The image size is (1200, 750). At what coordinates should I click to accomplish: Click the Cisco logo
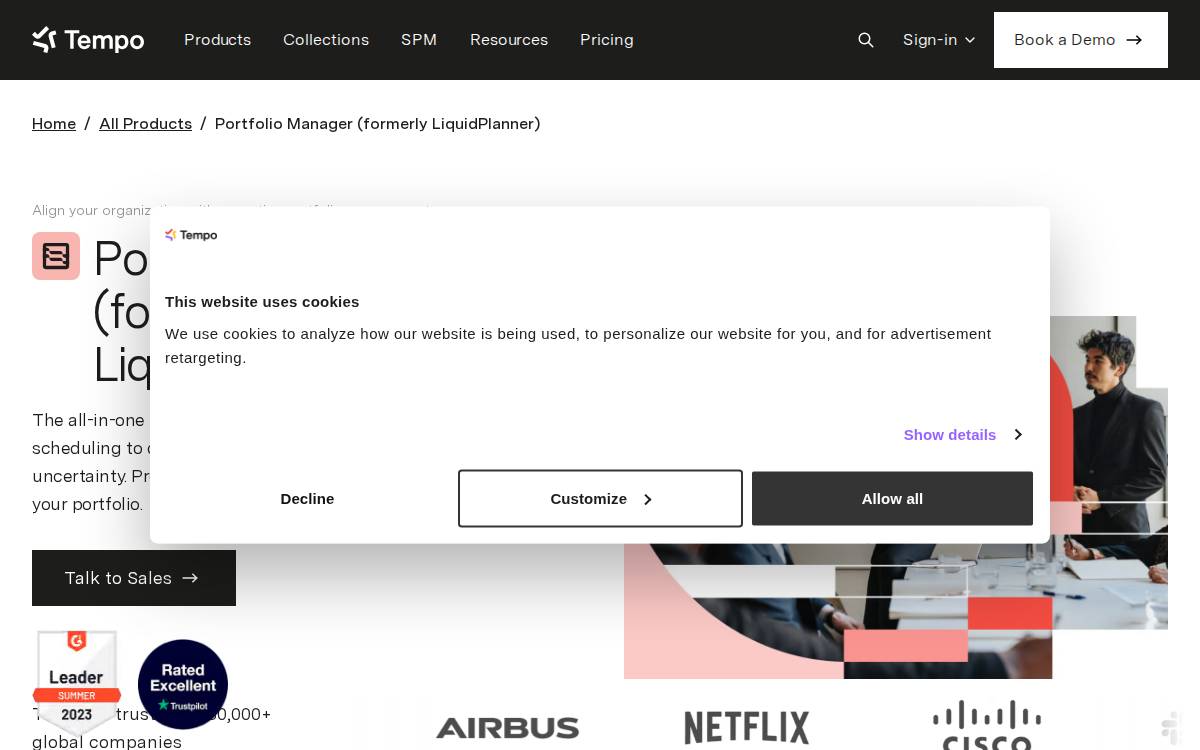[x=987, y=725]
